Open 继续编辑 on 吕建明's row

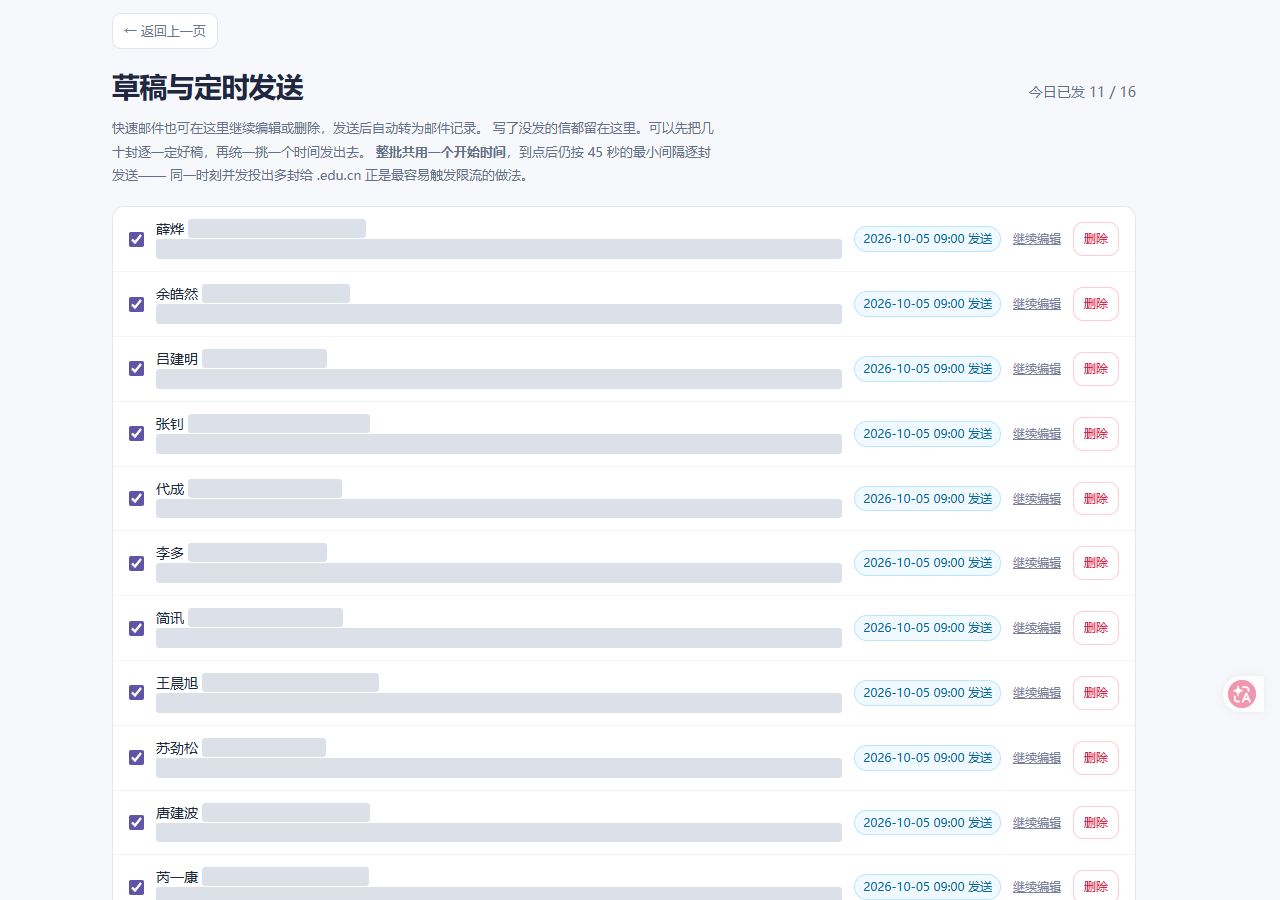pos(1037,369)
